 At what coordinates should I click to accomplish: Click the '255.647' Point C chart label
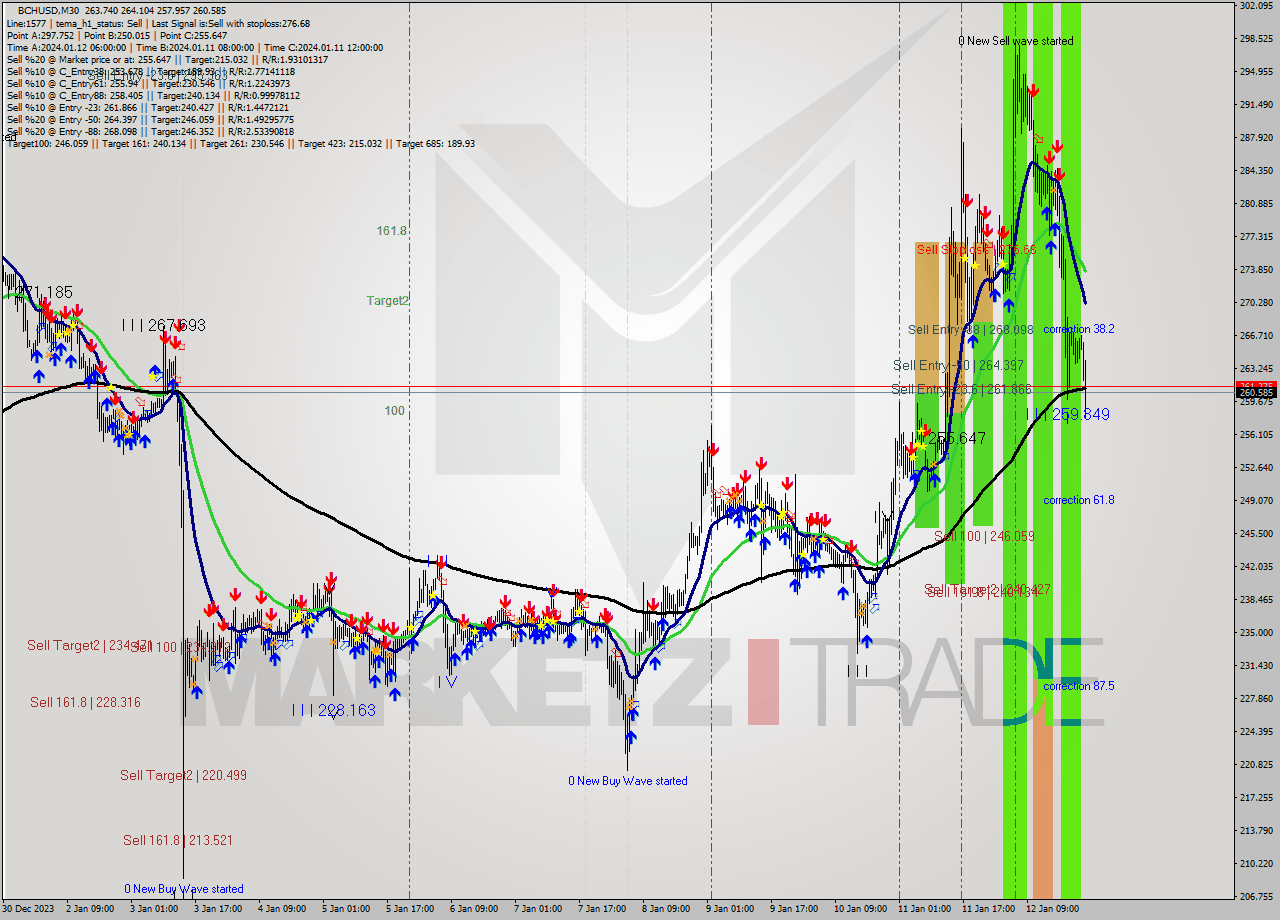[957, 438]
